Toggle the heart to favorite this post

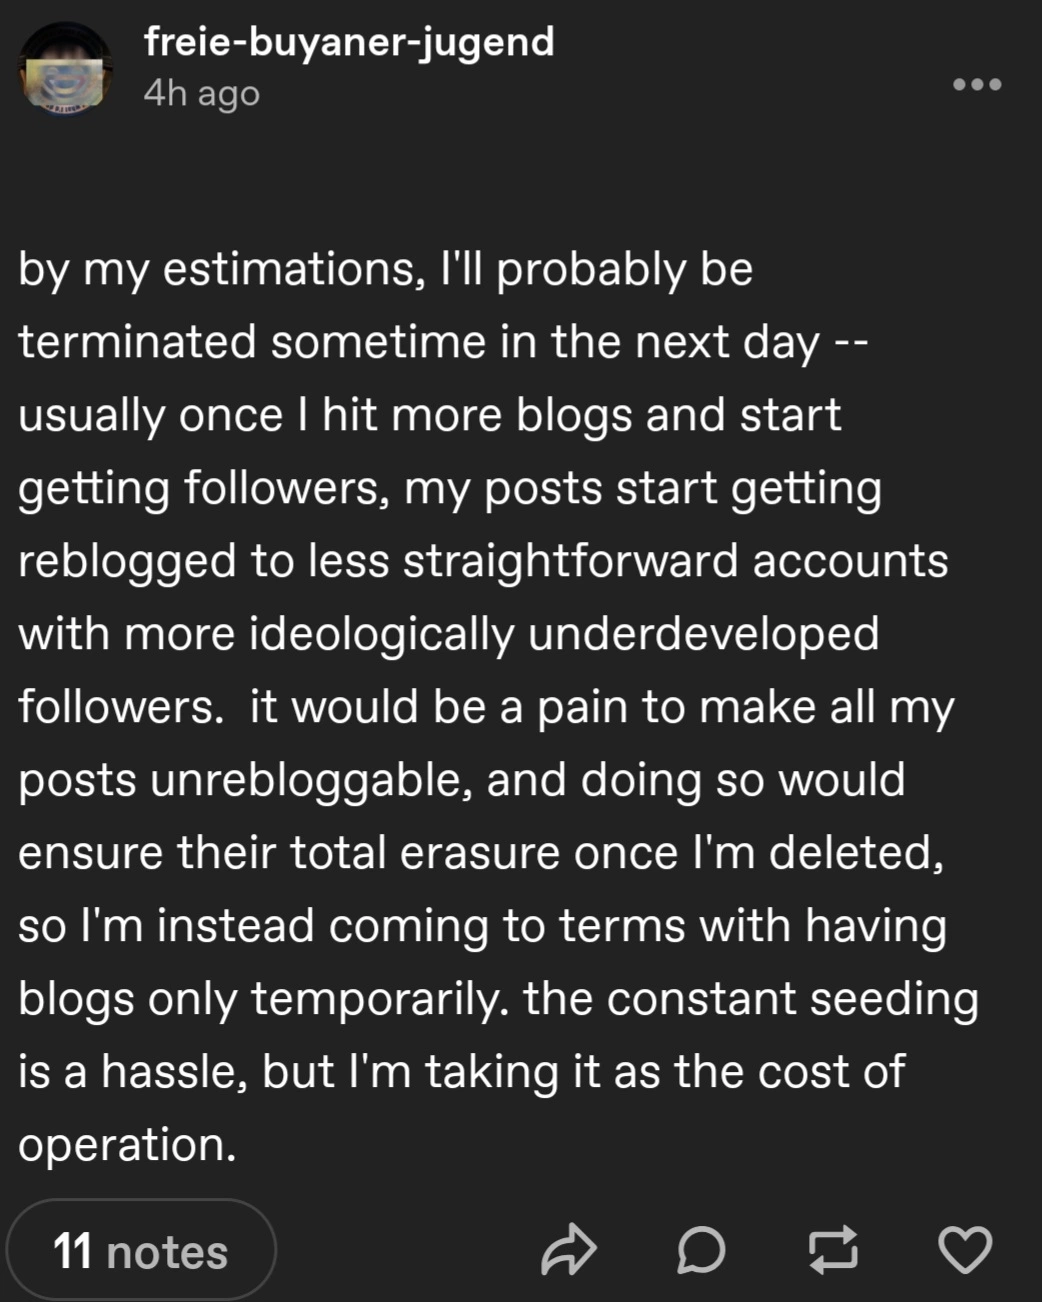[965, 1250]
